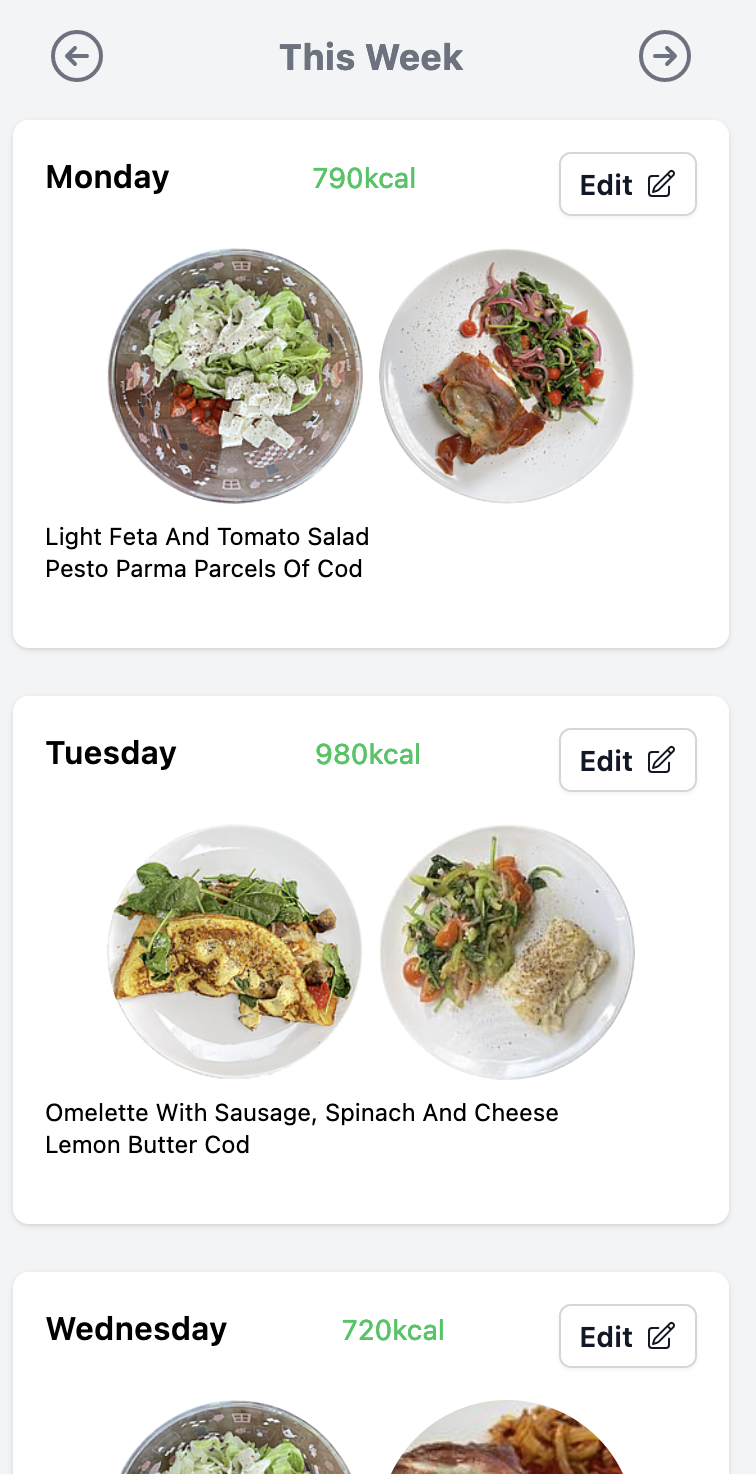Open Light Feta And Tomato Salad photo
Screen dimensions: 756x1474
tap(235, 376)
